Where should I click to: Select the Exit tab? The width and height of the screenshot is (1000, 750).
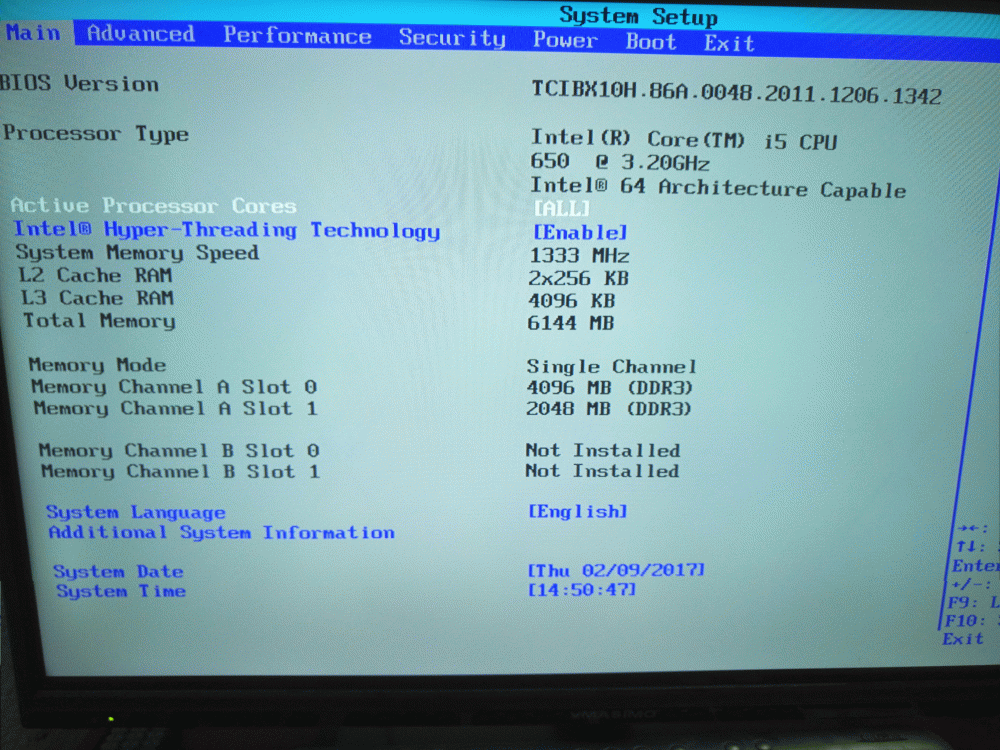point(729,43)
